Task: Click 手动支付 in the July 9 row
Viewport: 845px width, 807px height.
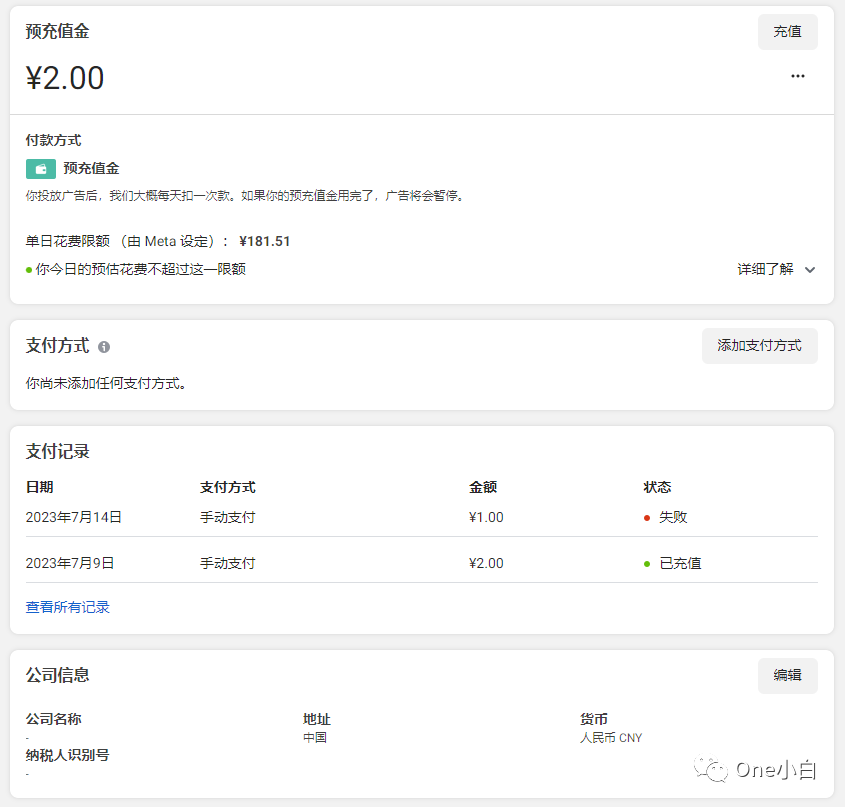Action: click(x=227, y=563)
